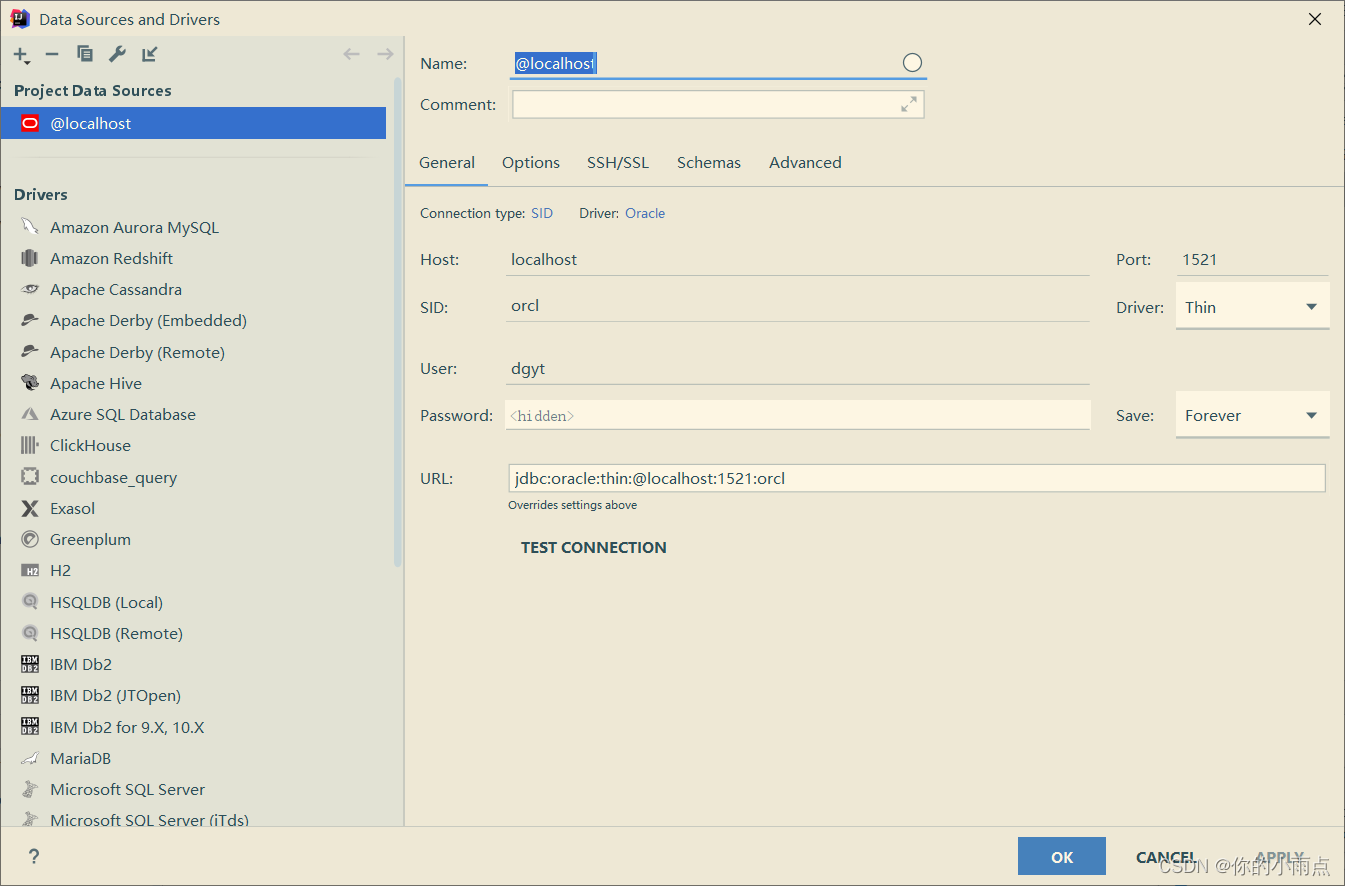This screenshot has width=1345, height=886.
Task: Click HSQLDB (Local) driver icon
Action: click(30, 602)
